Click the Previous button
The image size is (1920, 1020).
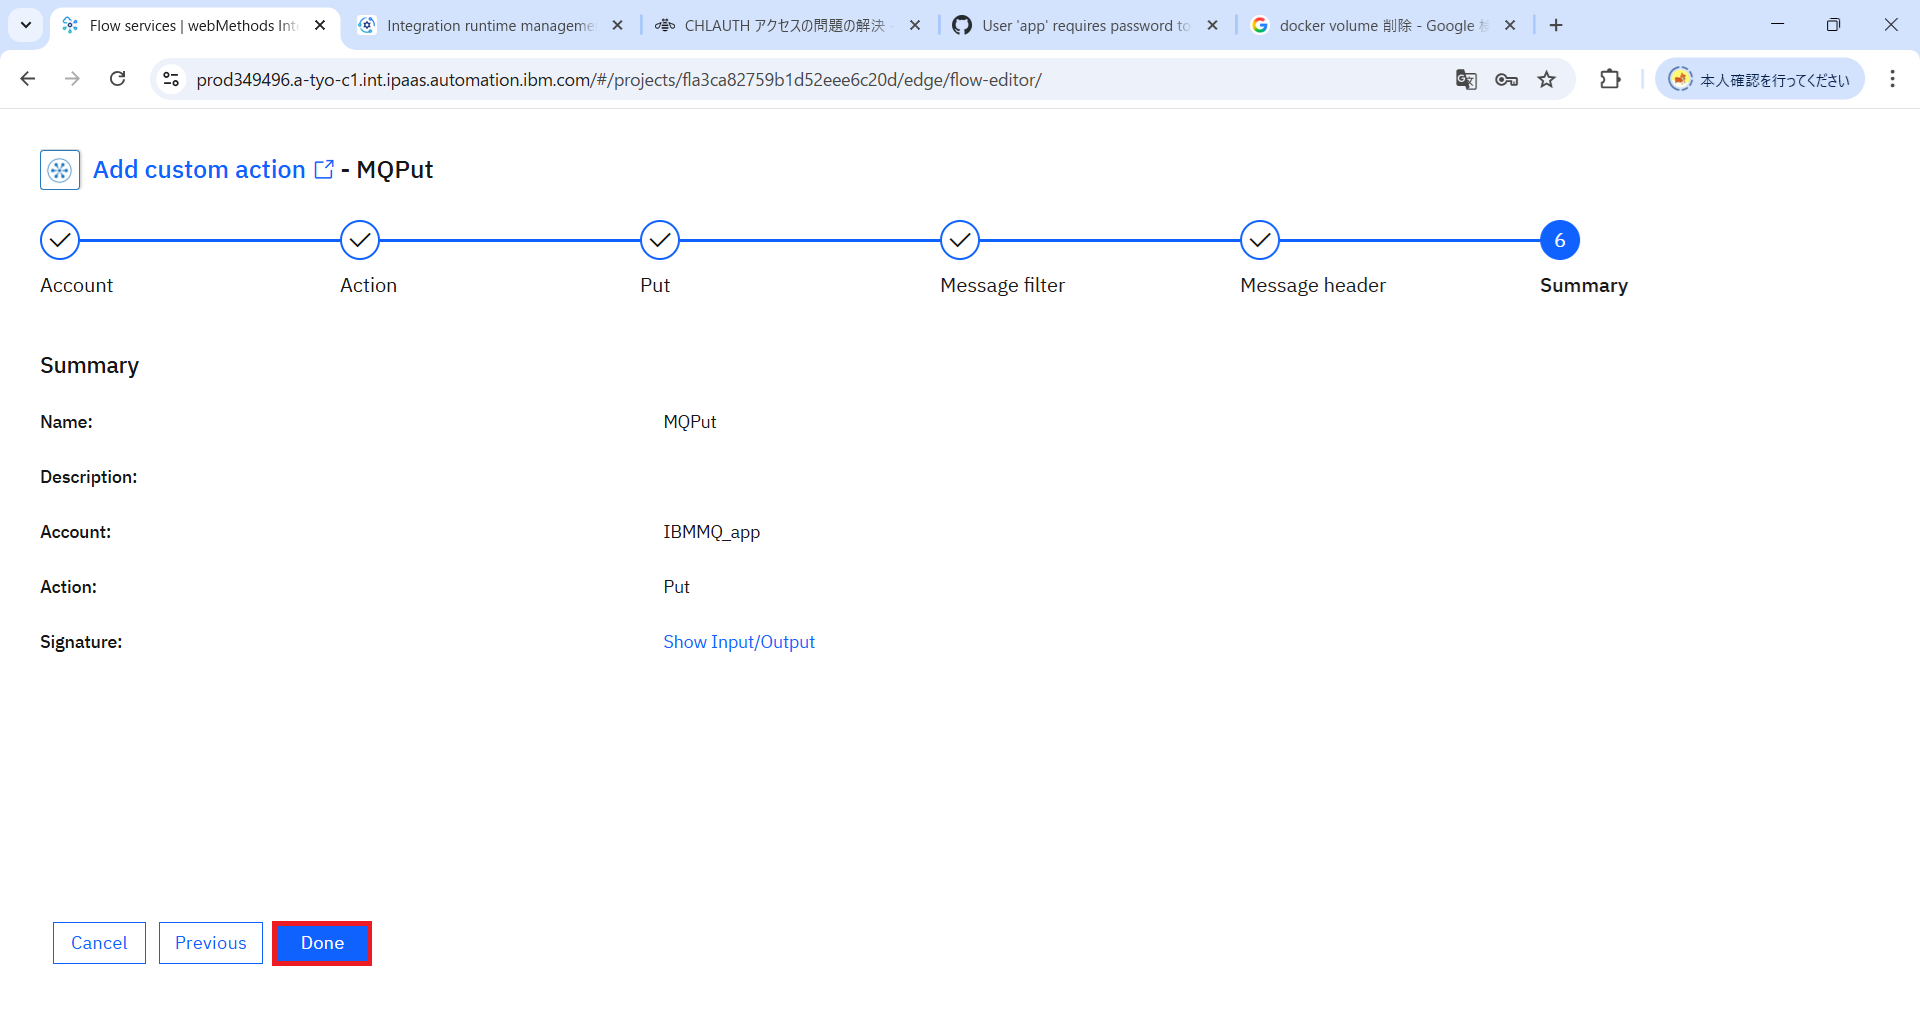pyautogui.click(x=211, y=943)
